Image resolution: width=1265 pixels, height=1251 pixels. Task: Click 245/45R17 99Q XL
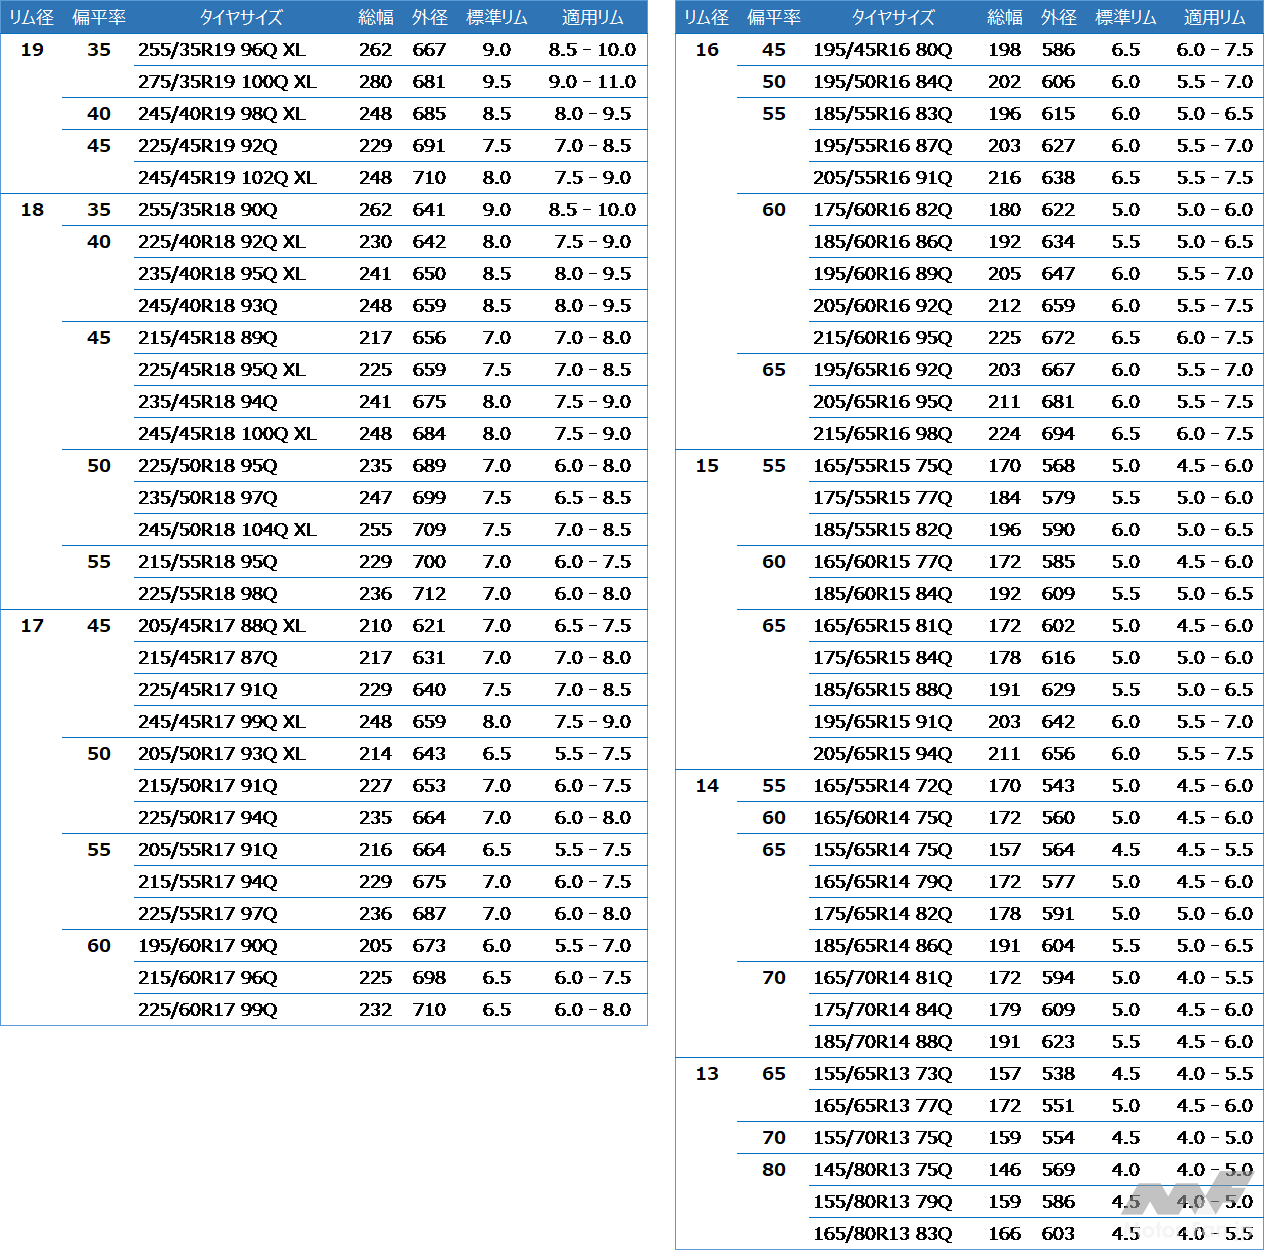[222, 721]
